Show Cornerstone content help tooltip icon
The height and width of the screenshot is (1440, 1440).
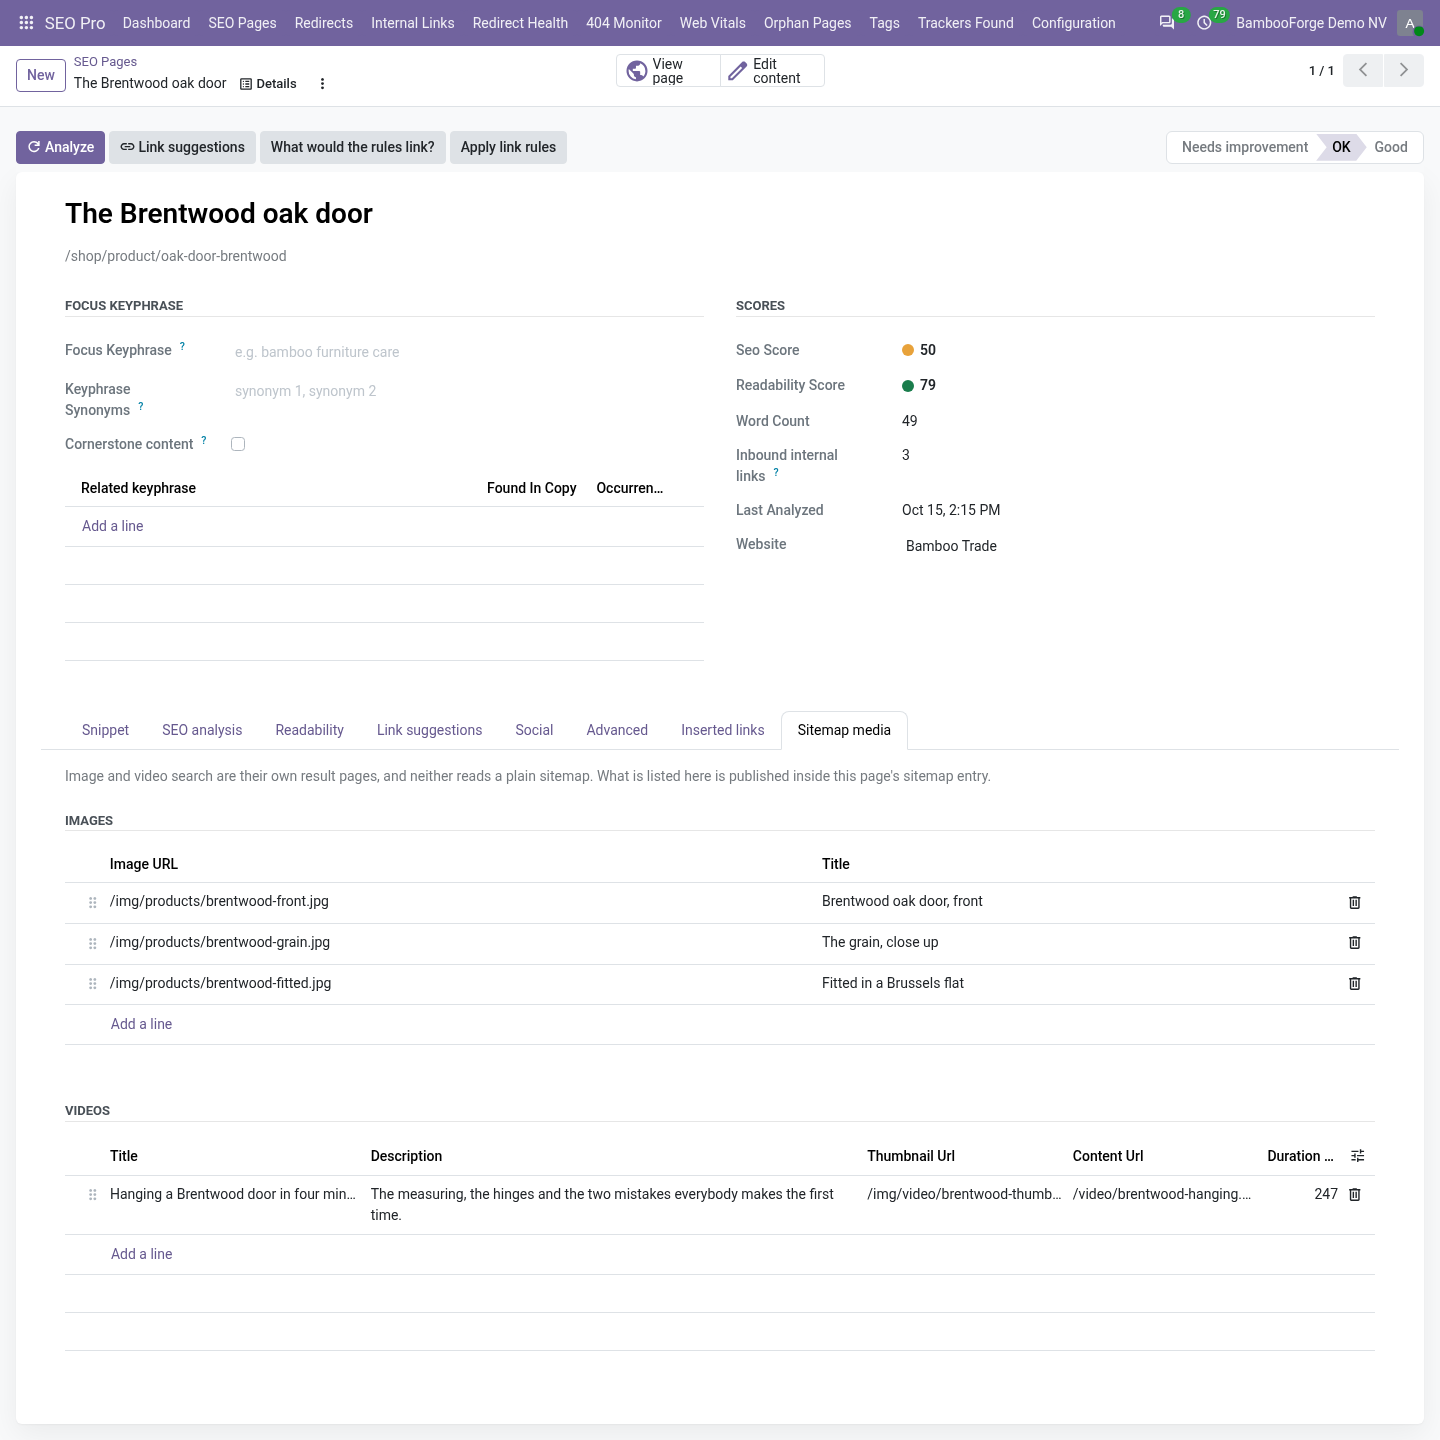204,440
